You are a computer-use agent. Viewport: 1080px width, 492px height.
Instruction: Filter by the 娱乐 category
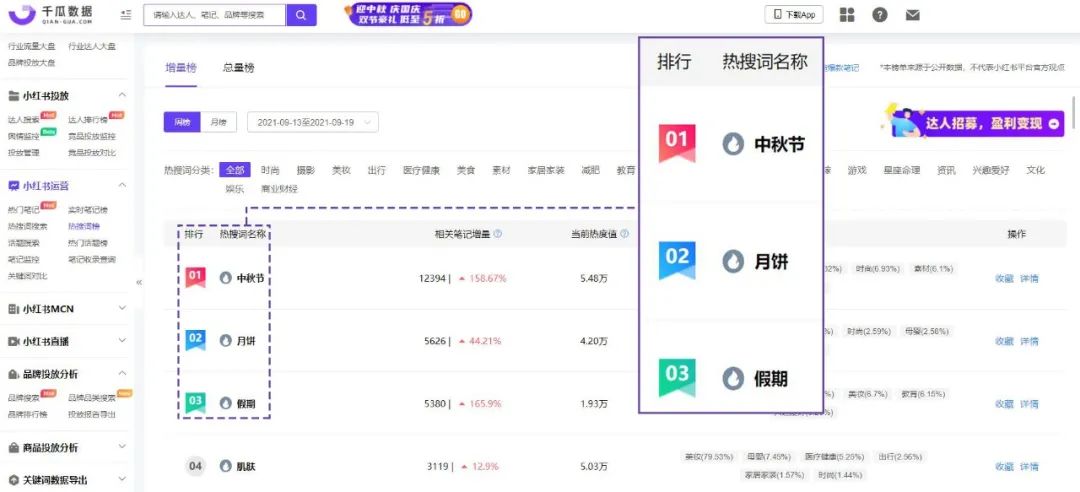[234, 189]
